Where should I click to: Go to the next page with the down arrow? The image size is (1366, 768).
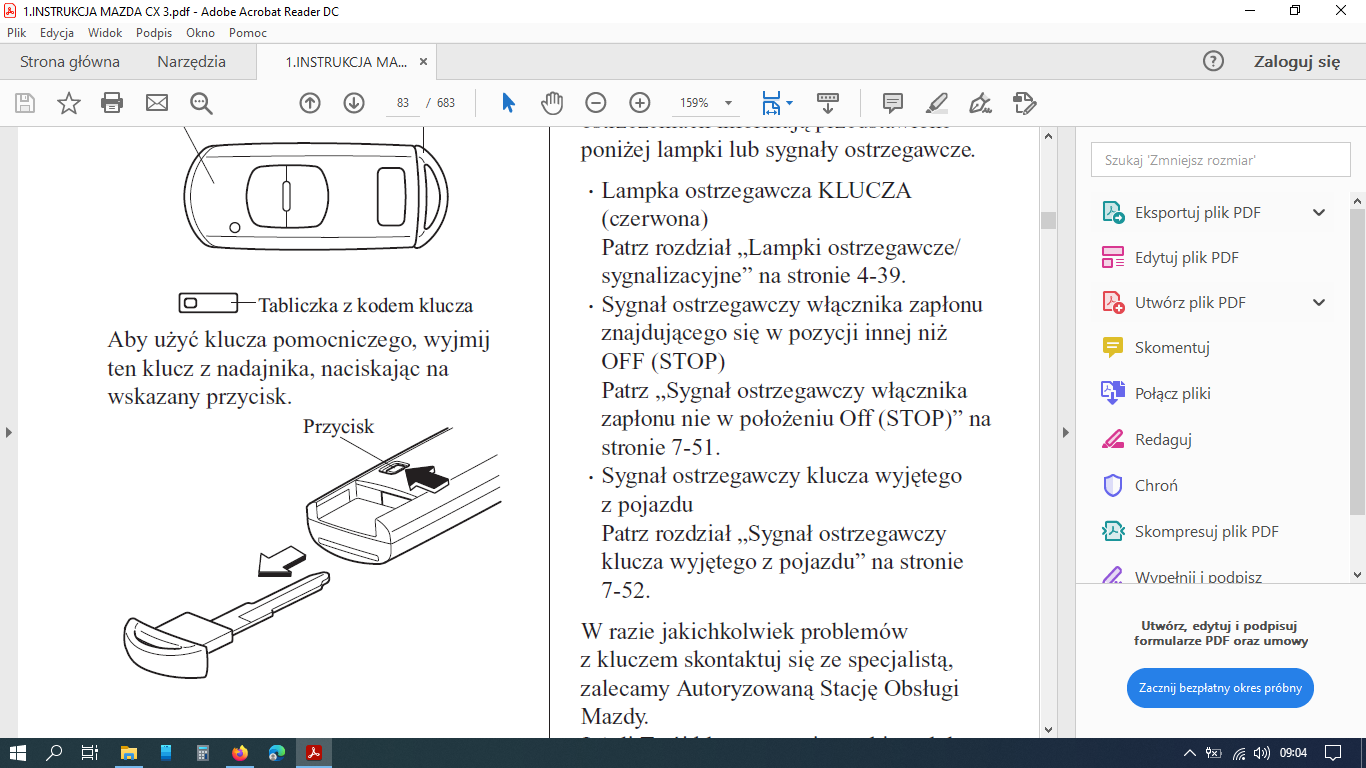coord(354,103)
